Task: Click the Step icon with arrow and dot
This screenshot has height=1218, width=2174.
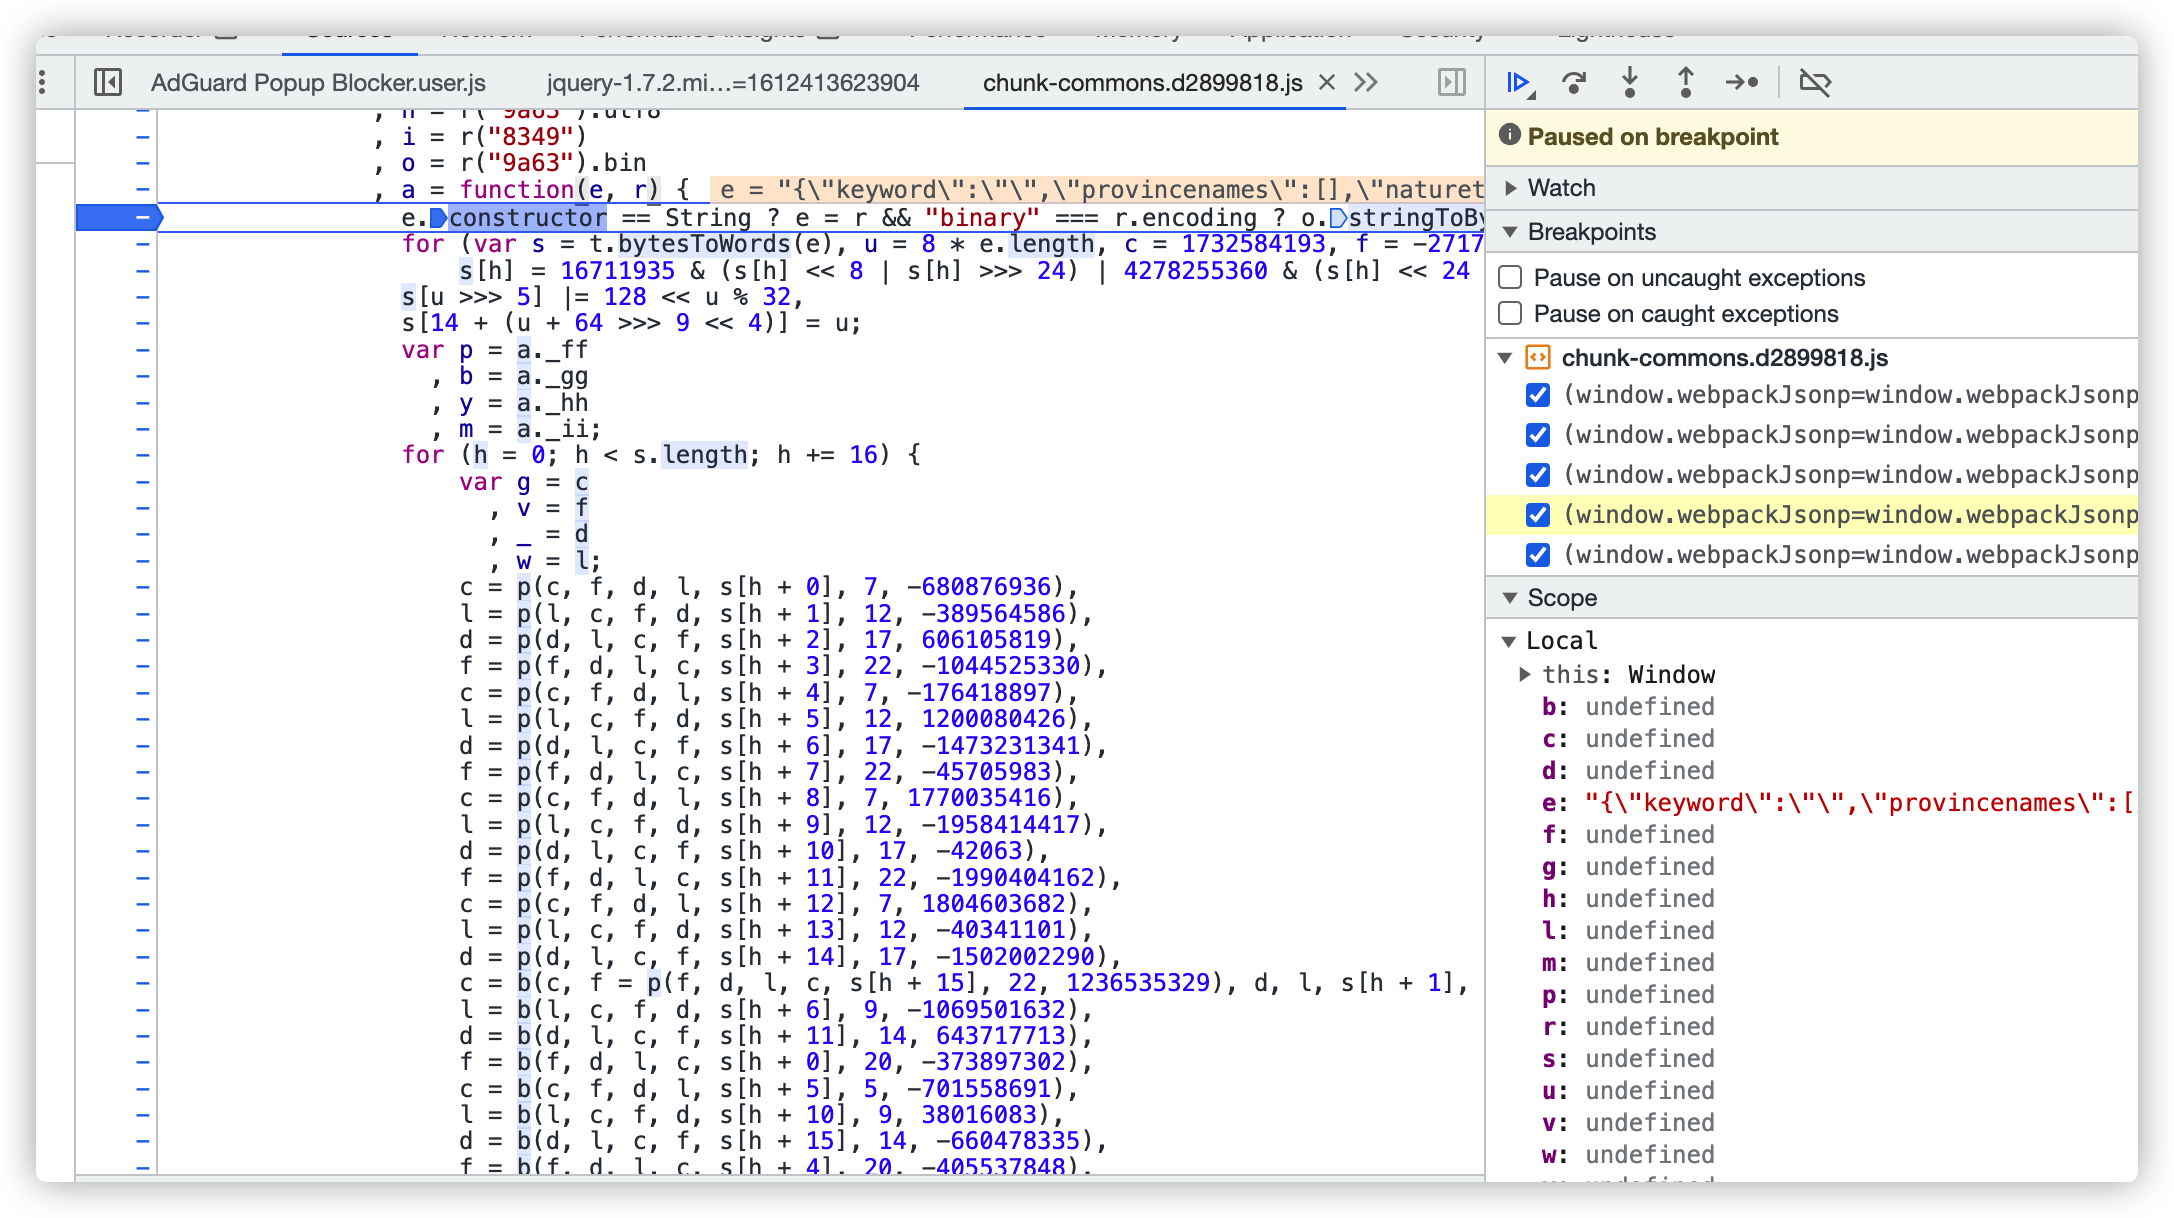Action: [x=1742, y=83]
